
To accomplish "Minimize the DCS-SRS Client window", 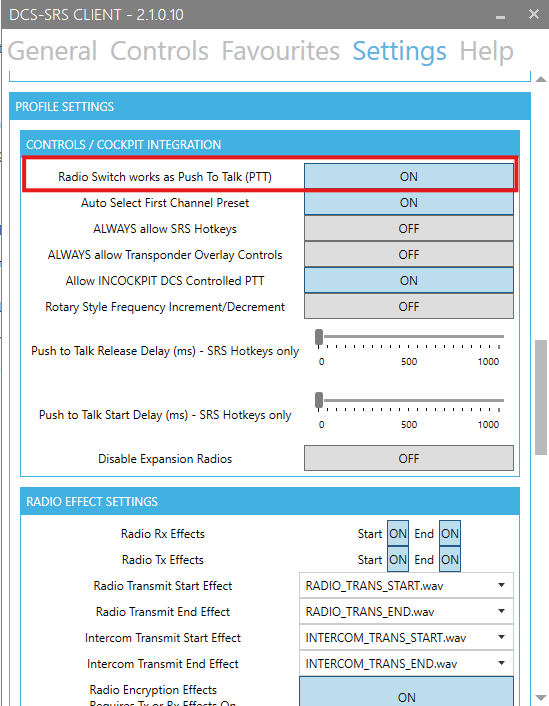I will pos(500,15).
